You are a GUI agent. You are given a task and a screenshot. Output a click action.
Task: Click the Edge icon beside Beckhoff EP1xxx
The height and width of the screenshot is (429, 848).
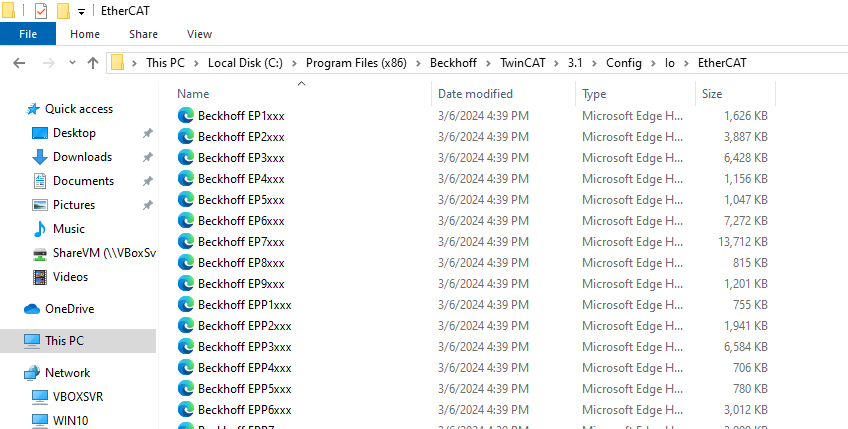pos(186,115)
